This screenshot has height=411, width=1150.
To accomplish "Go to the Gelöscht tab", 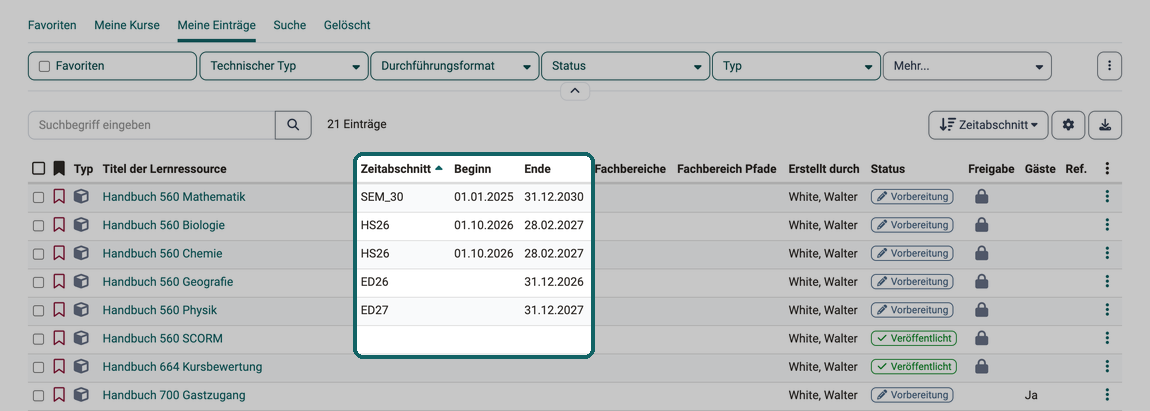I will click(347, 25).
